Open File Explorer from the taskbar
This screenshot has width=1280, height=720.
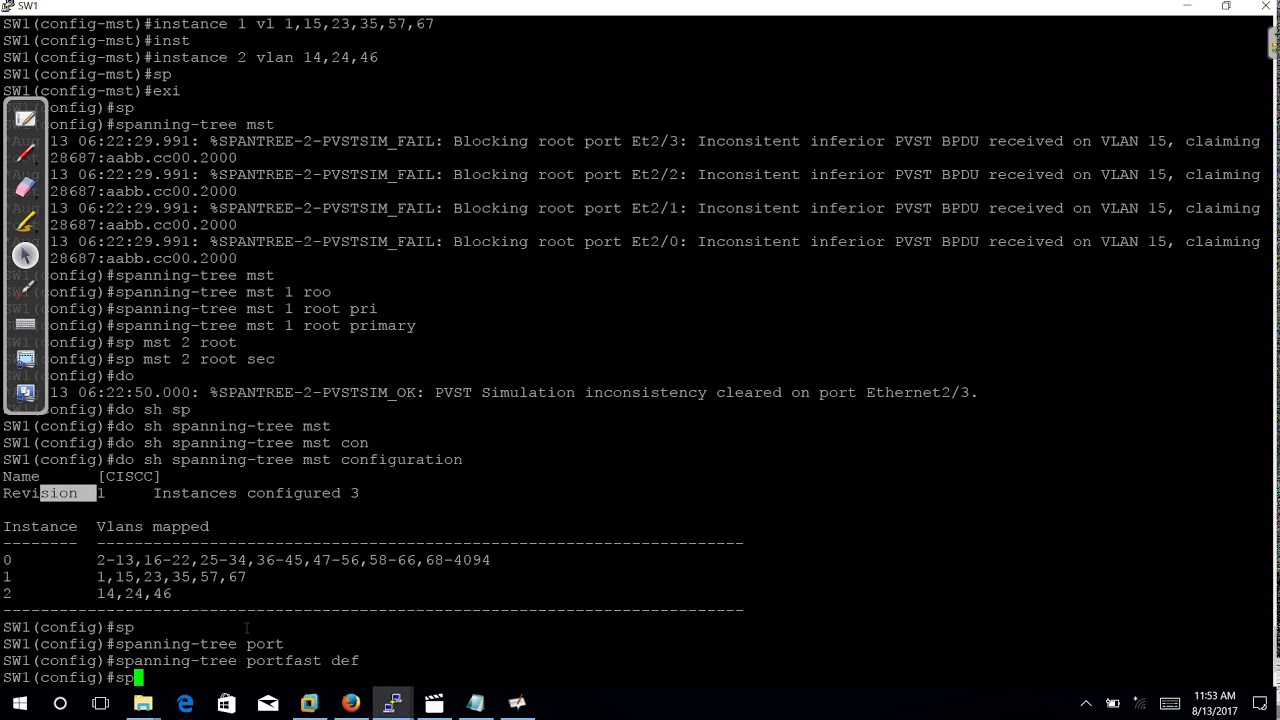143,704
